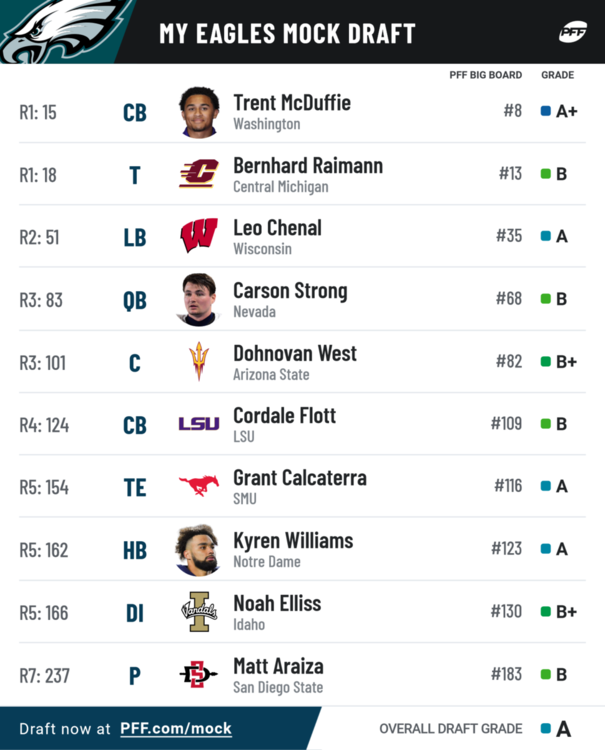Screen dimensions: 605x750
Task: Click Trent McDuffie's headshot photo
Action: [x=199, y=111]
